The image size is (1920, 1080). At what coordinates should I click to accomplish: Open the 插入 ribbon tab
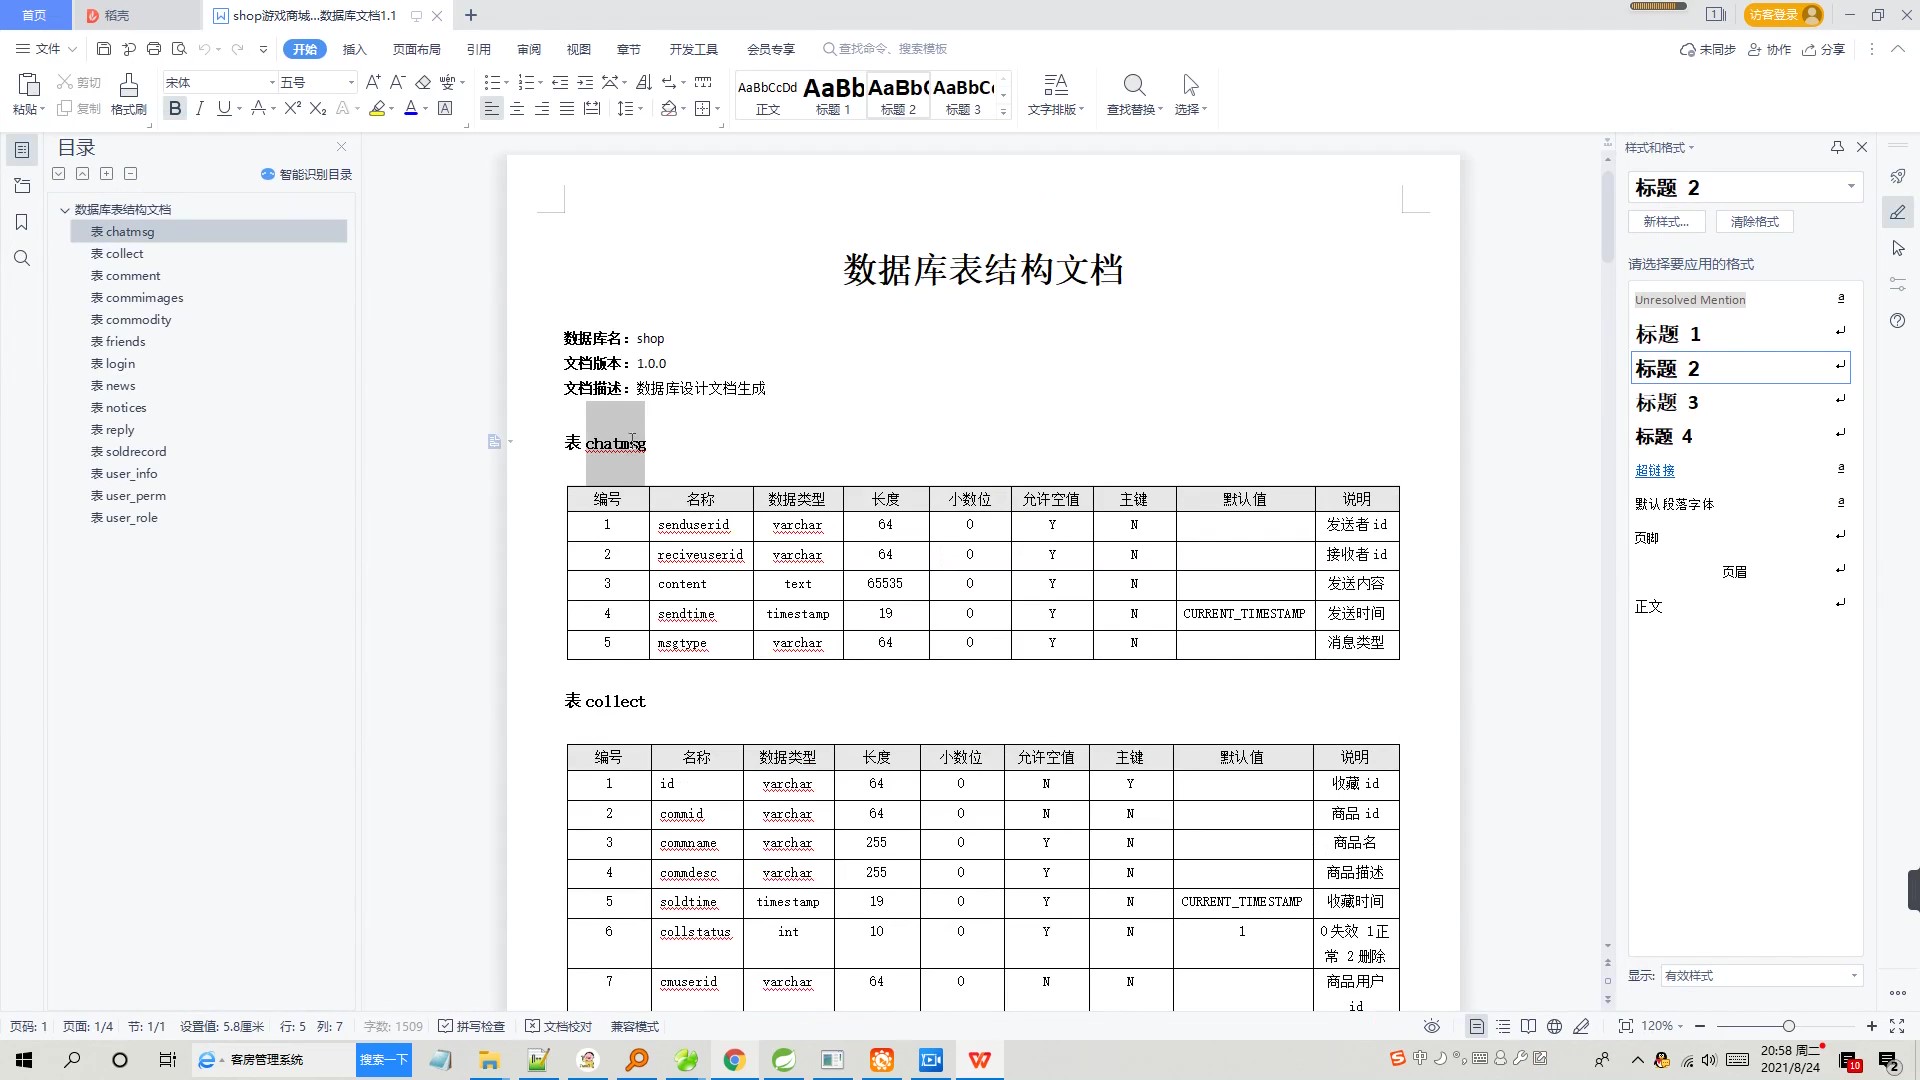pyautogui.click(x=354, y=49)
